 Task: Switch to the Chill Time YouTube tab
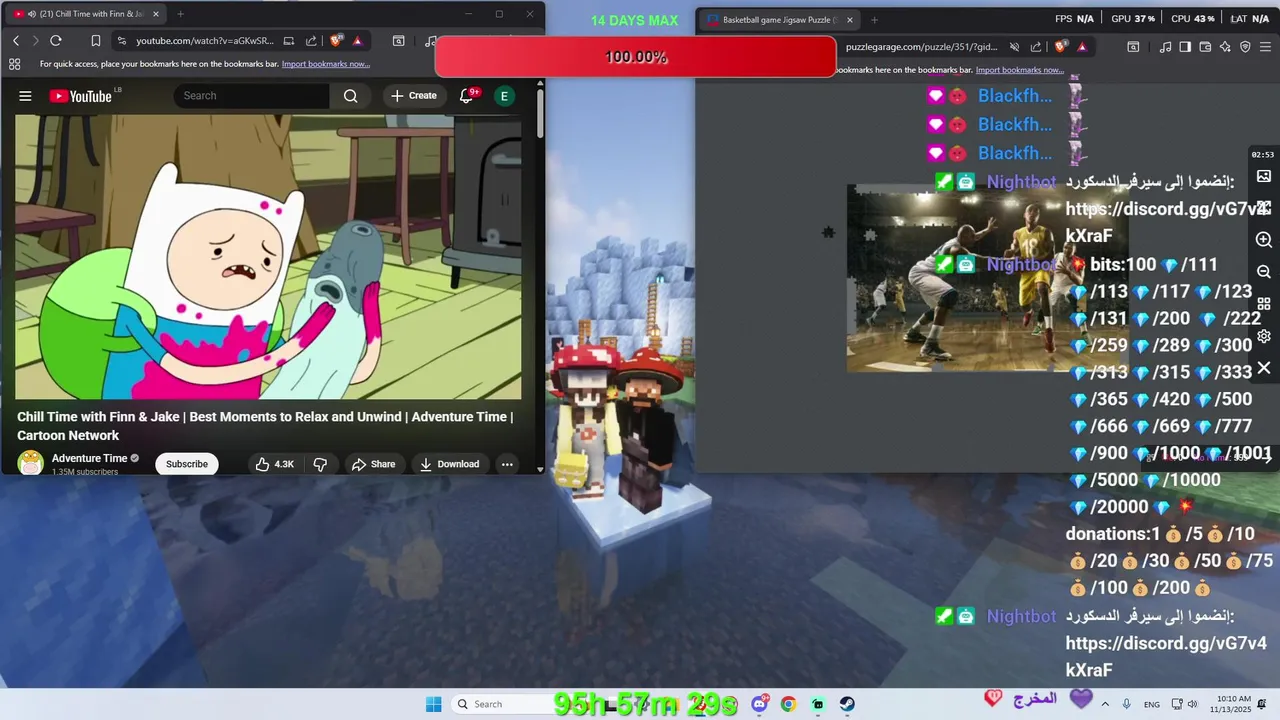[85, 14]
